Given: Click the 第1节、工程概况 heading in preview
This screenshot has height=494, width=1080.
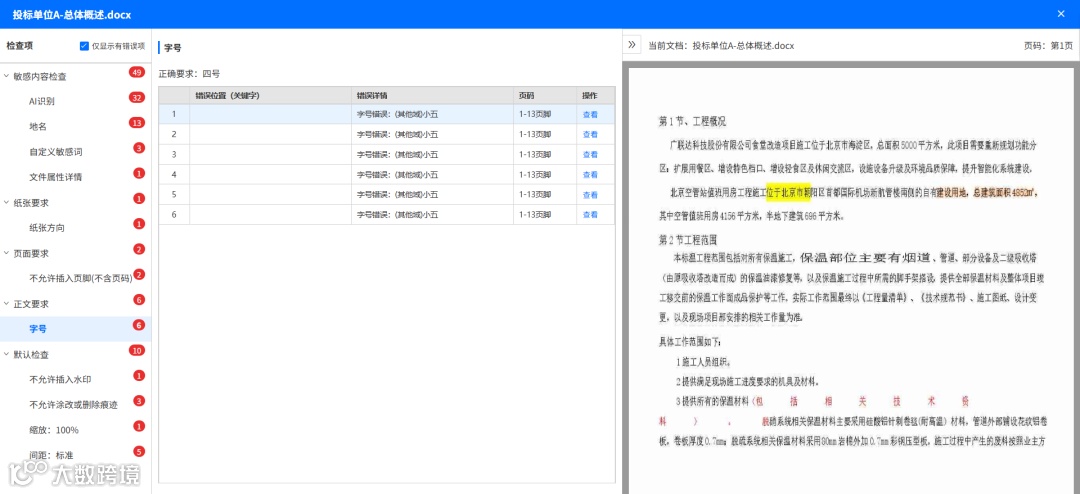Looking at the screenshot, I should point(692,122).
